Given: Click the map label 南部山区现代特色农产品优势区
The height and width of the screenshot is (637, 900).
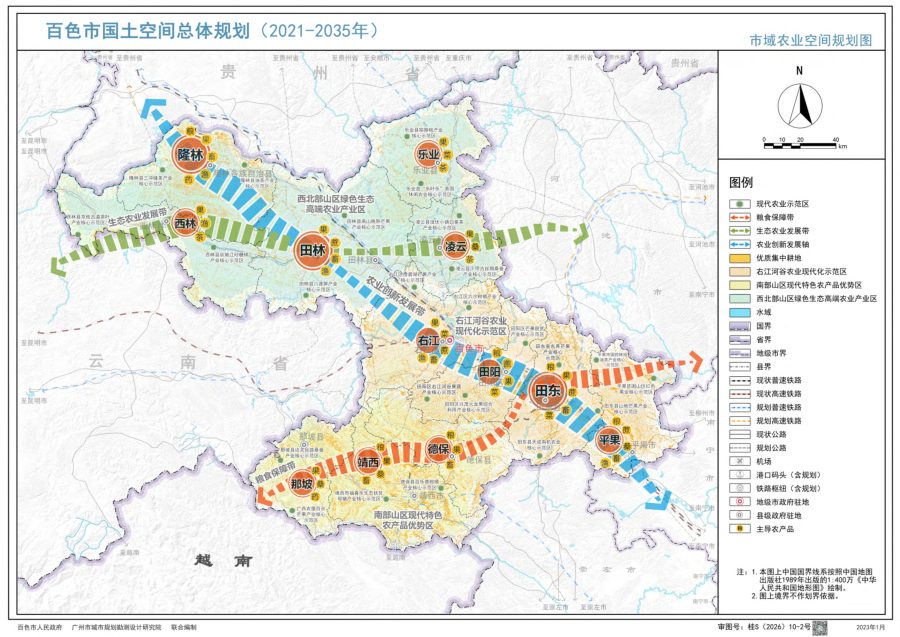Looking at the screenshot, I should point(408,521).
